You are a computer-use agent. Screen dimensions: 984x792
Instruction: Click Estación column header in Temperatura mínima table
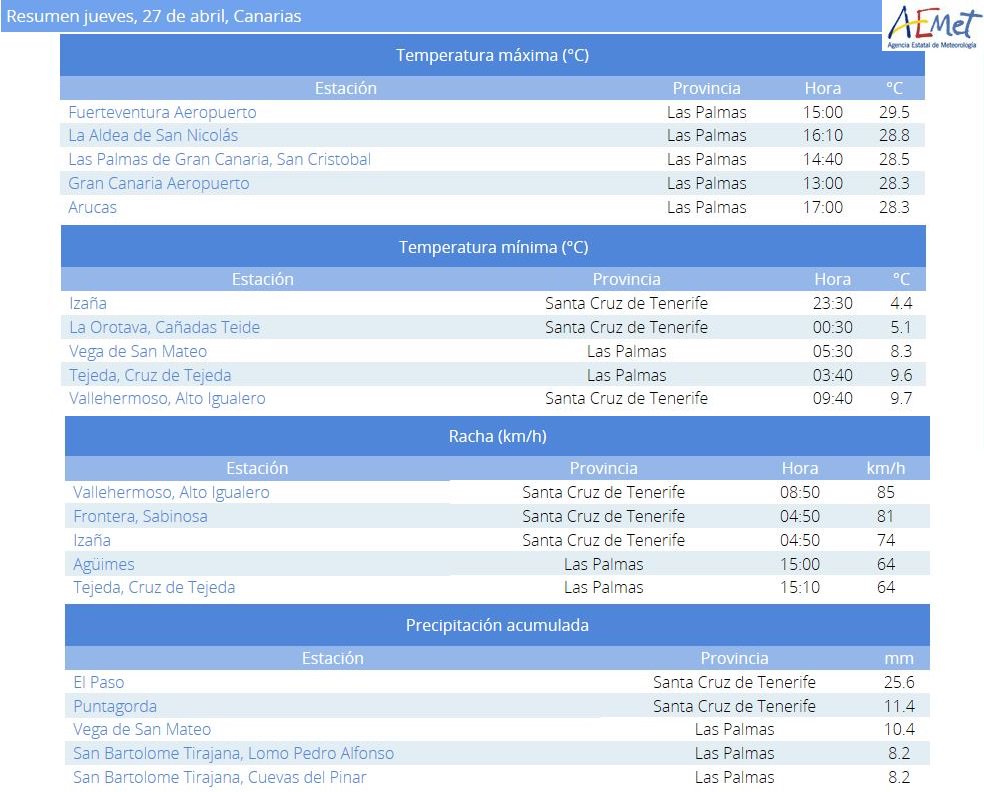pos(263,279)
